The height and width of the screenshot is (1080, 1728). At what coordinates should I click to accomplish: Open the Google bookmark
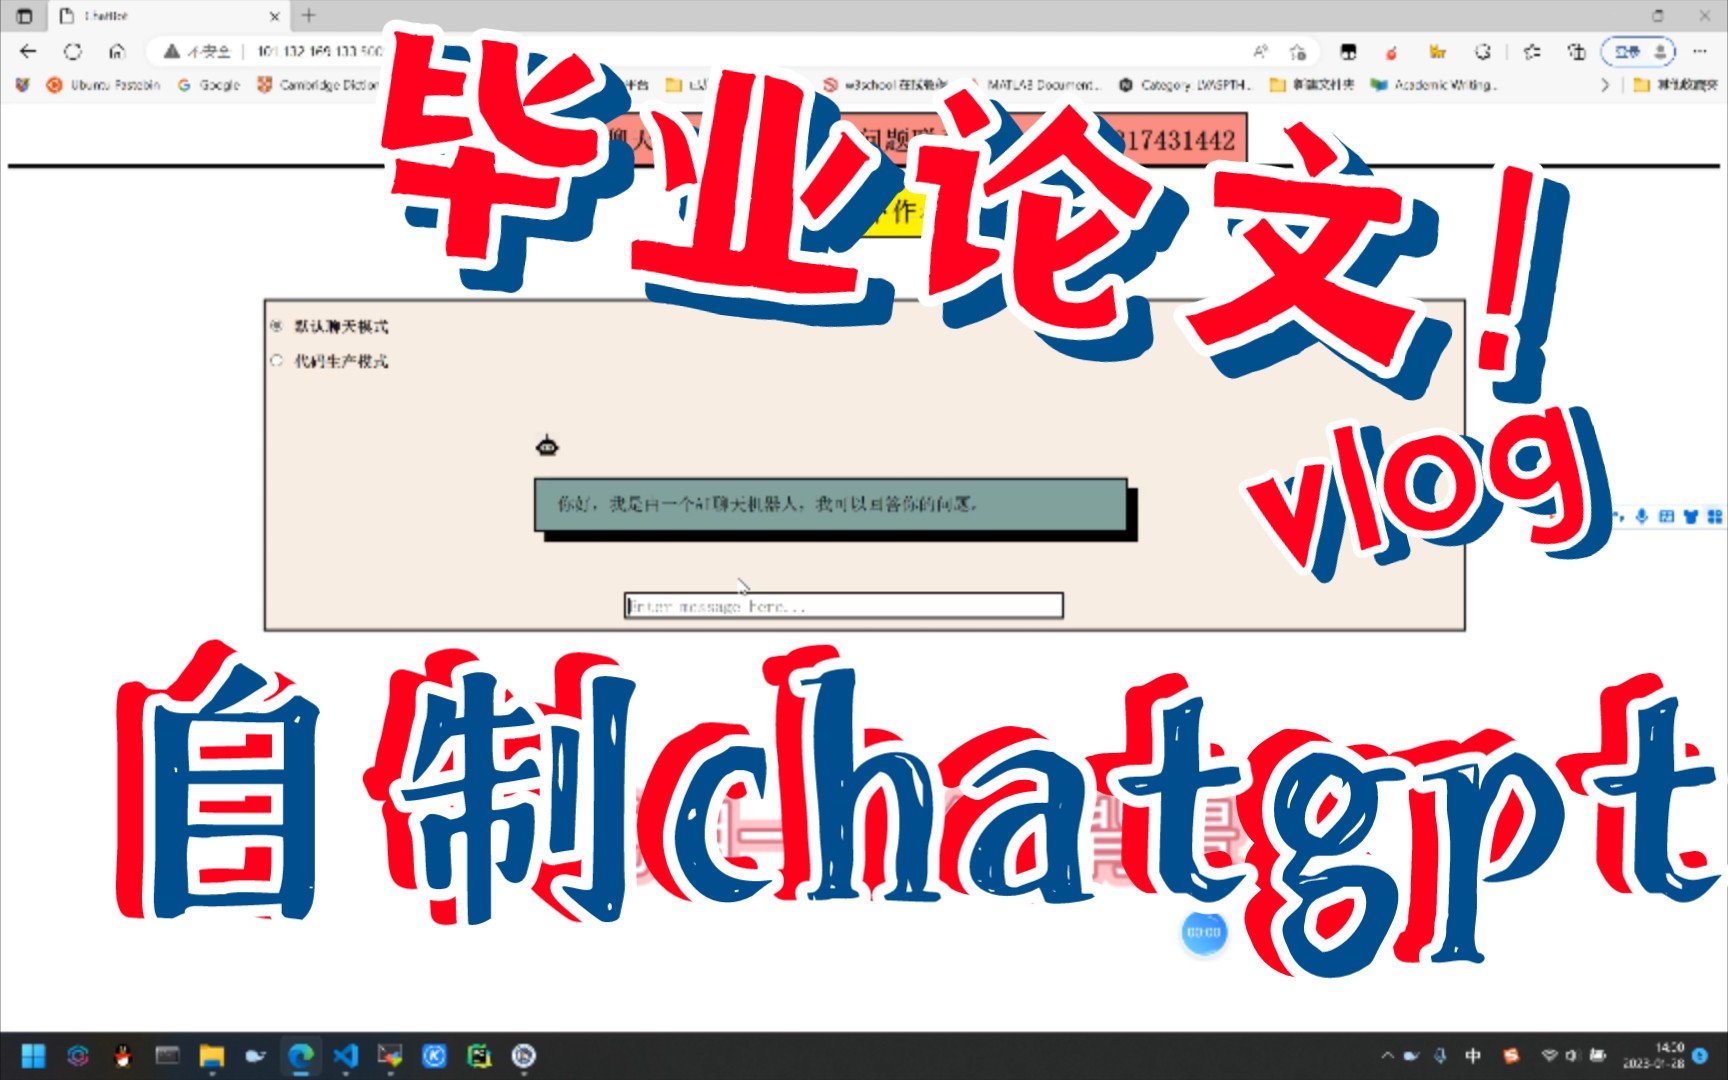click(x=209, y=85)
